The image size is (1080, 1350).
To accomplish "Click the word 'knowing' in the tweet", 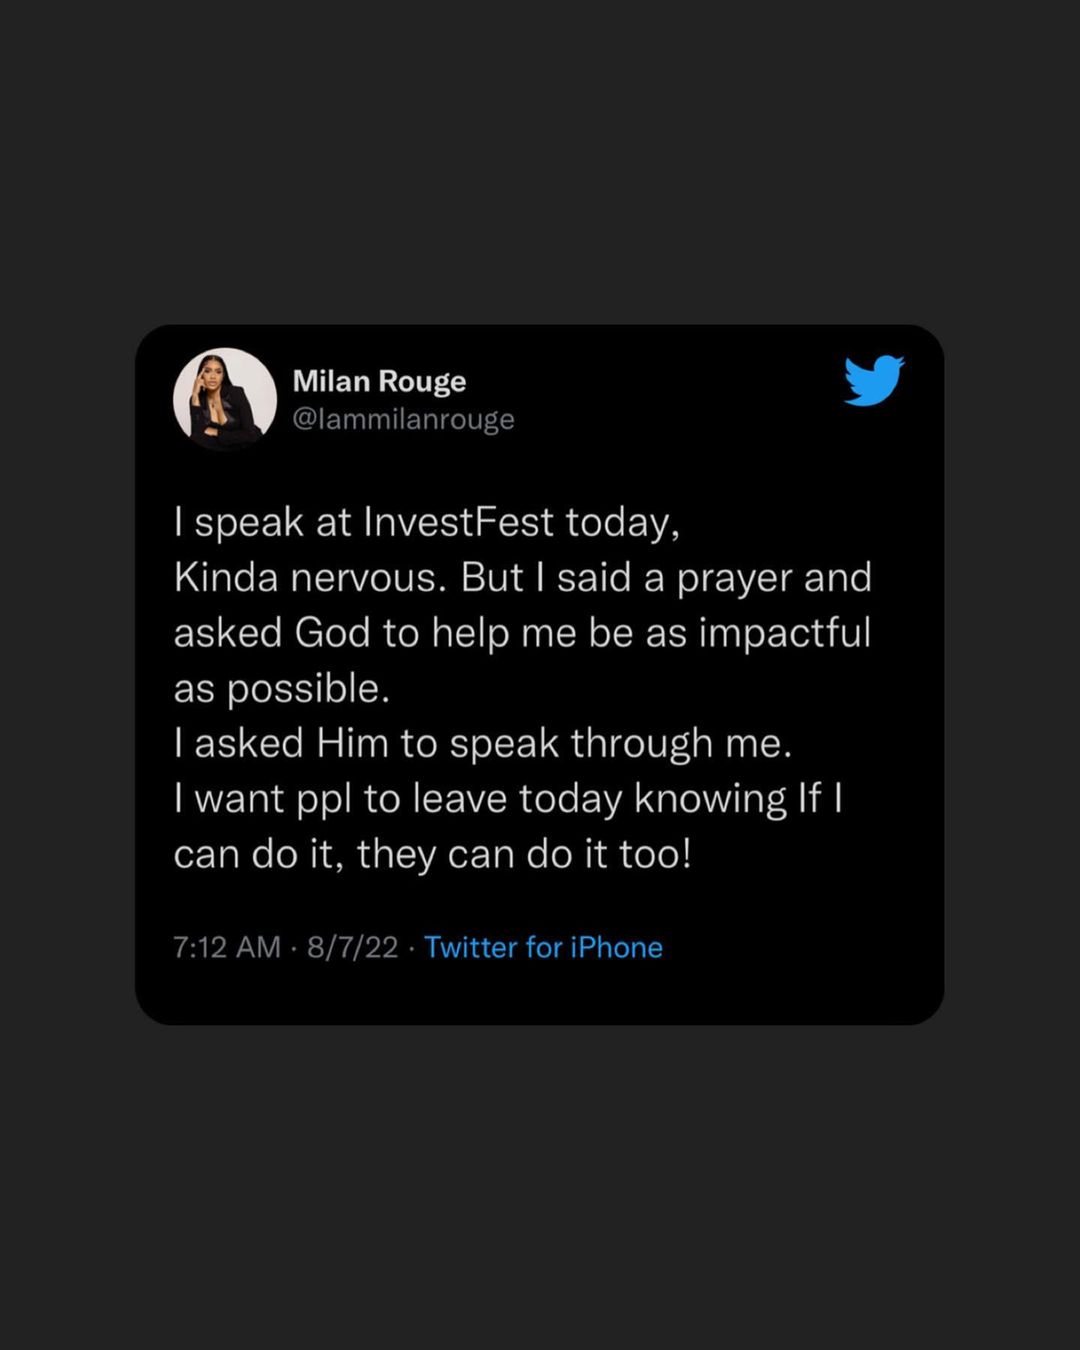I will pyautogui.click(x=711, y=800).
